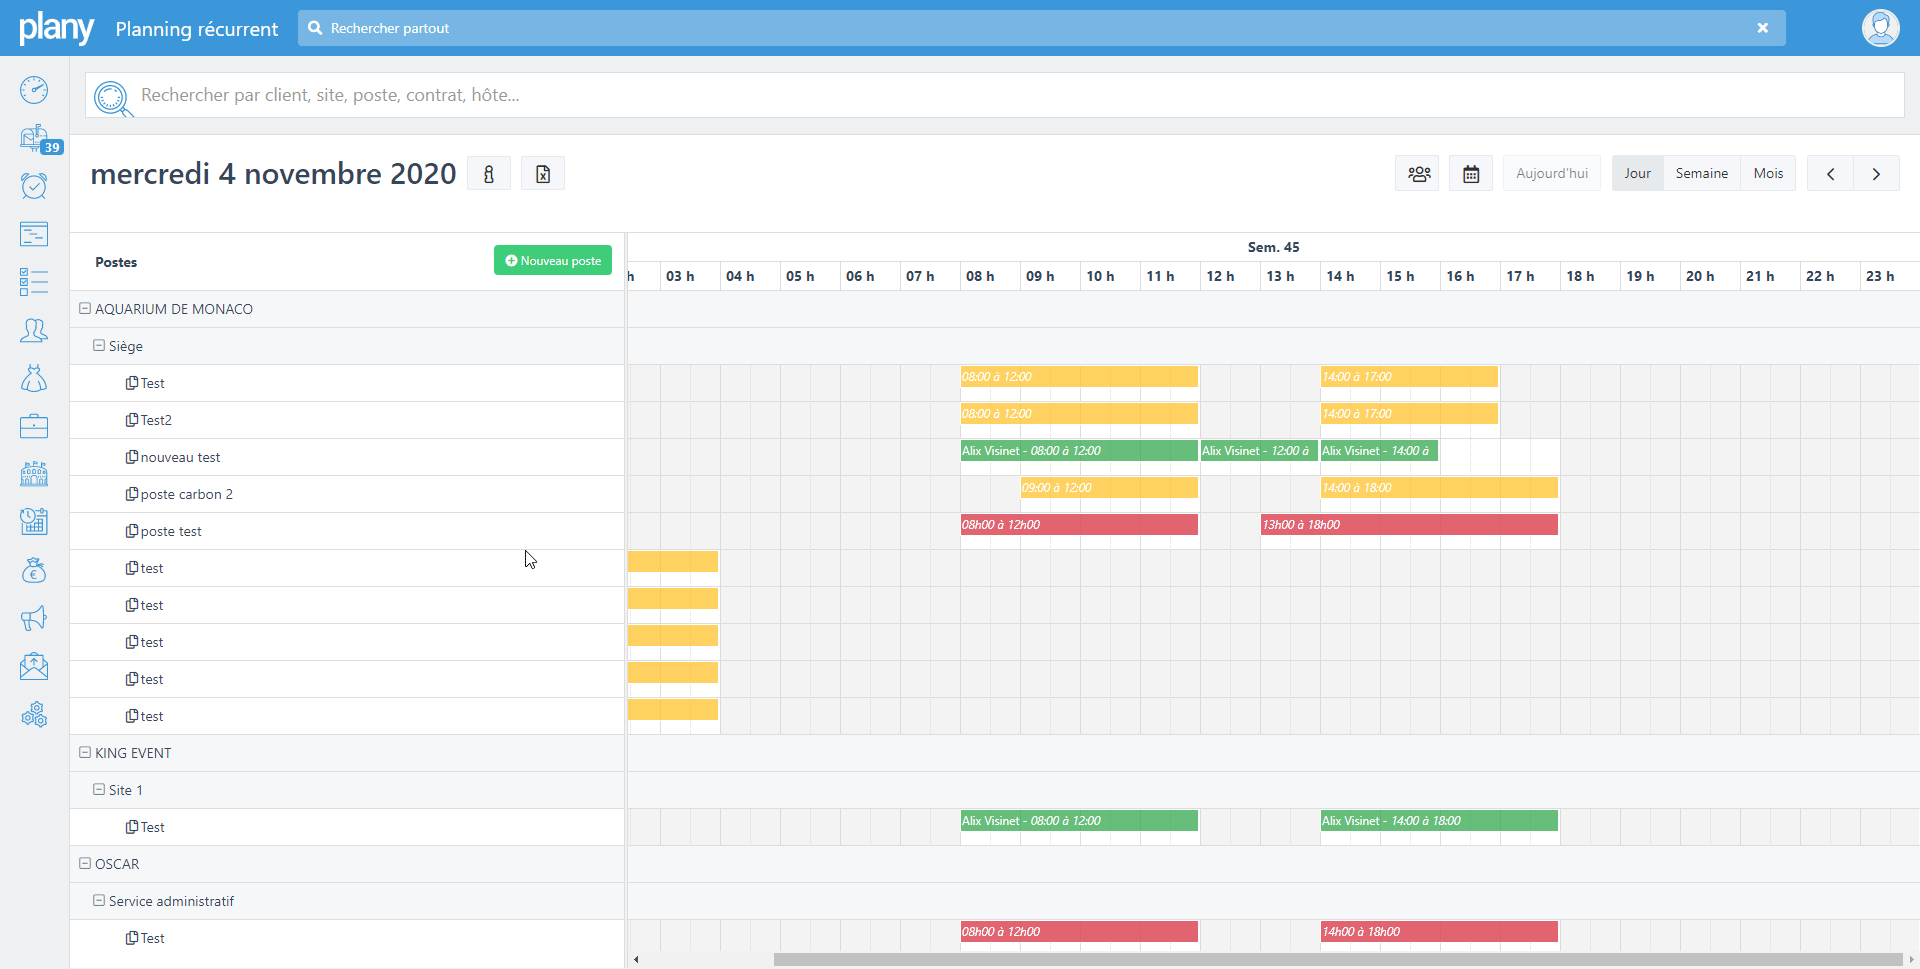
Task: Click the alarm clock icon in sidebar
Action: pyautogui.click(x=34, y=186)
